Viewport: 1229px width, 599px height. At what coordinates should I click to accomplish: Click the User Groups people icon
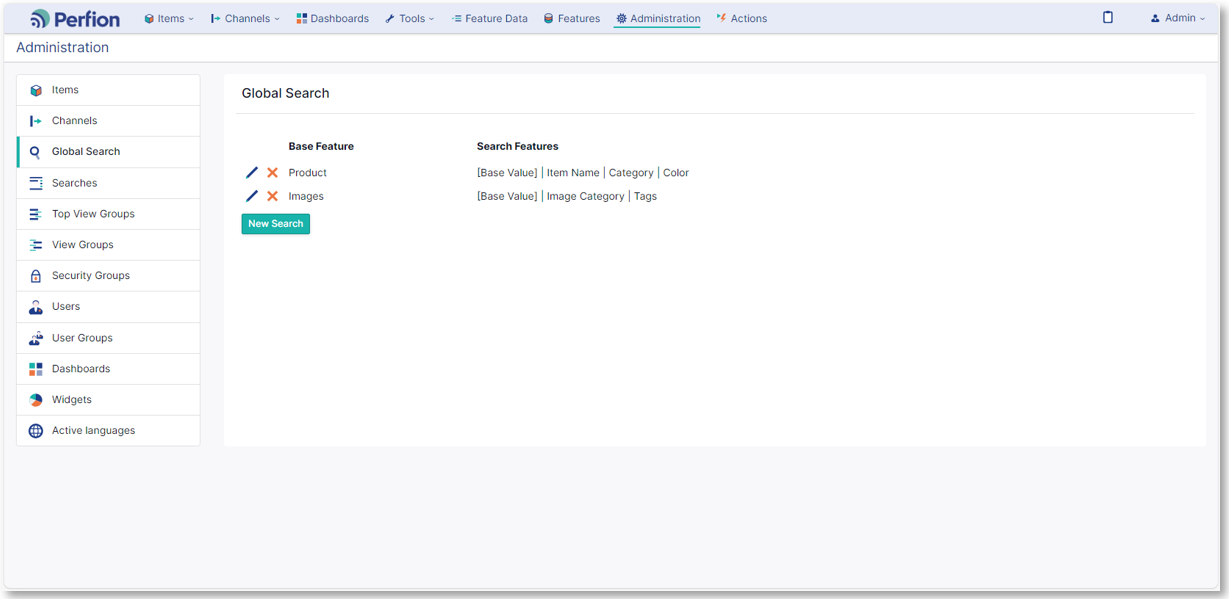[x=36, y=338]
